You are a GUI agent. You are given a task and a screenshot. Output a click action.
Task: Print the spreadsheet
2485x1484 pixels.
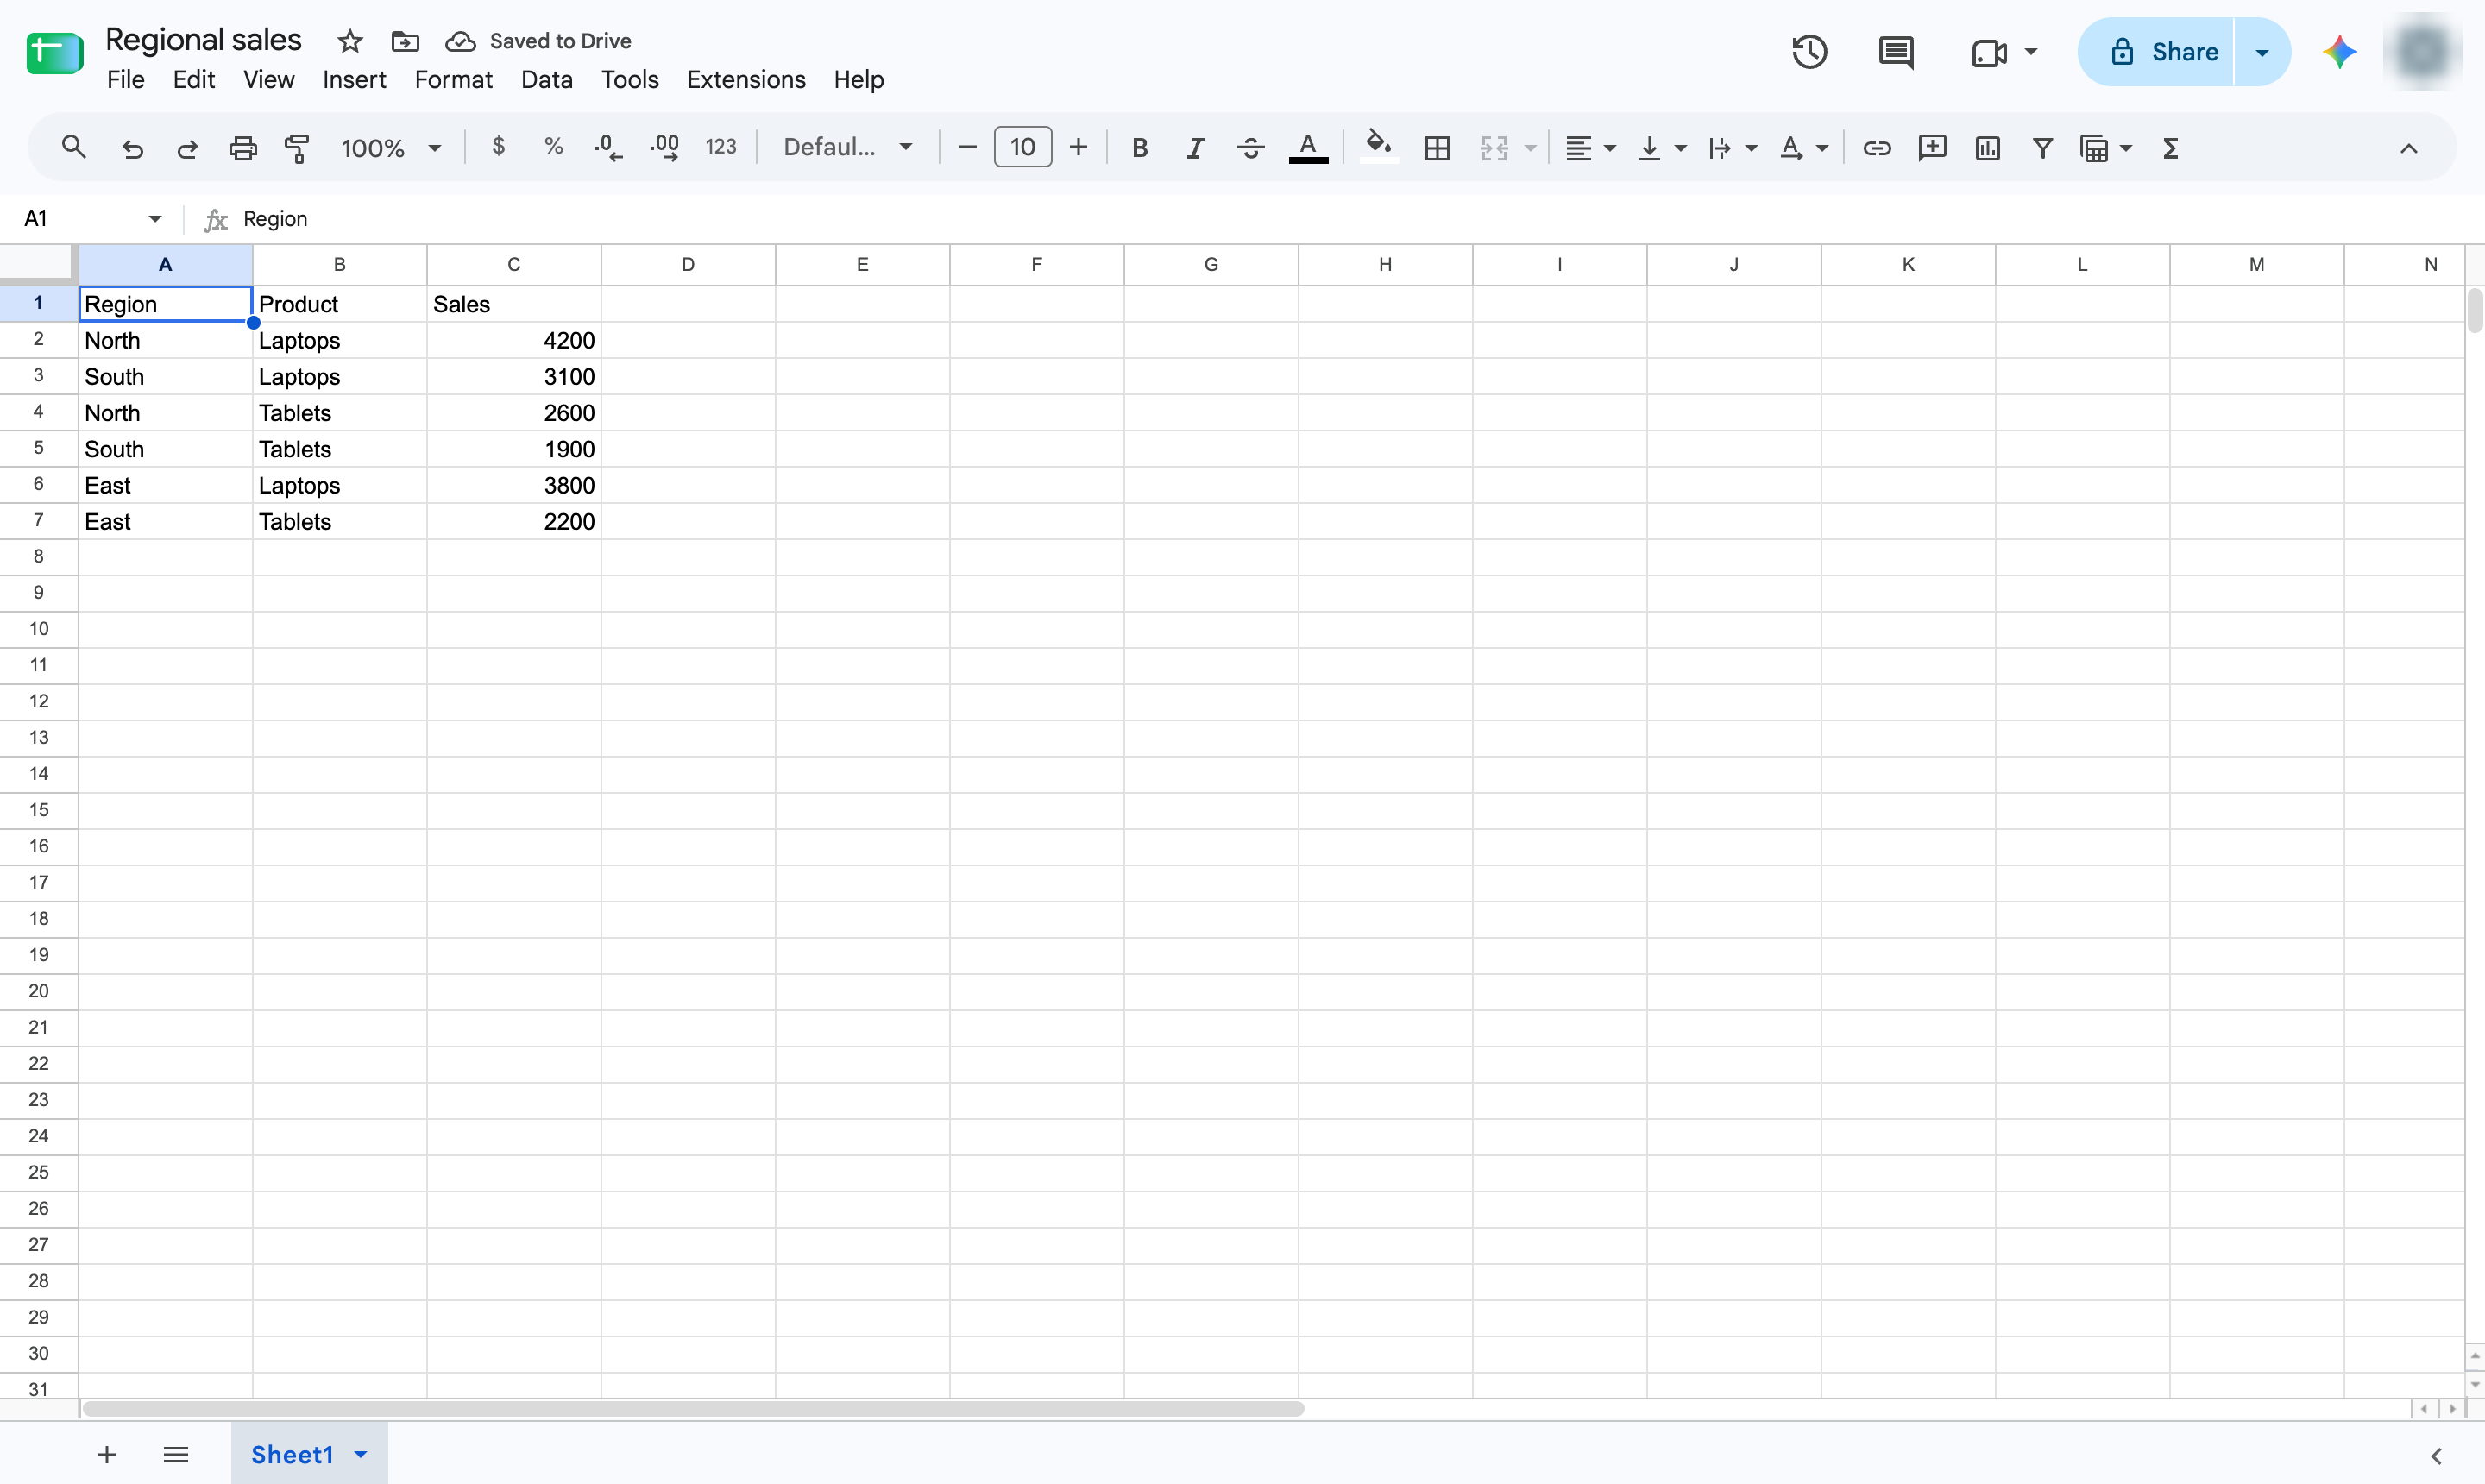point(243,148)
